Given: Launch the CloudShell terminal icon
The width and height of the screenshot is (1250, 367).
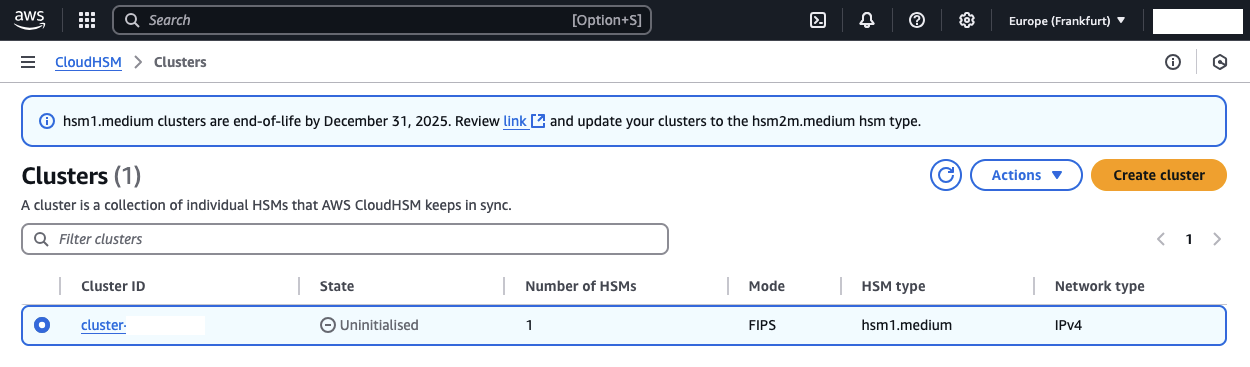Looking at the screenshot, I should tap(817, 20).
